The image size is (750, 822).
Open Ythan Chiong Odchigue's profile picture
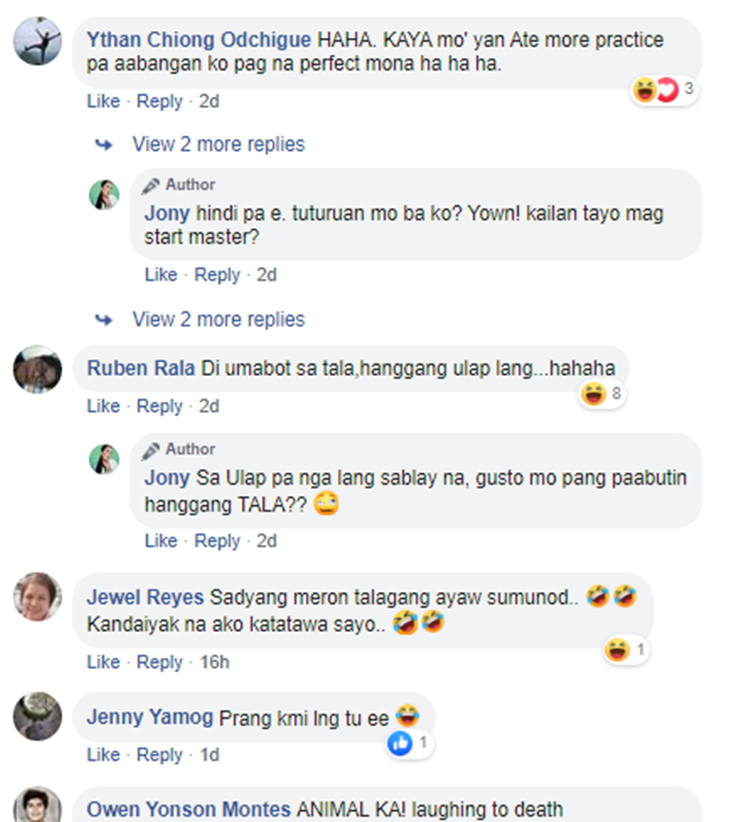pos(37,41)
